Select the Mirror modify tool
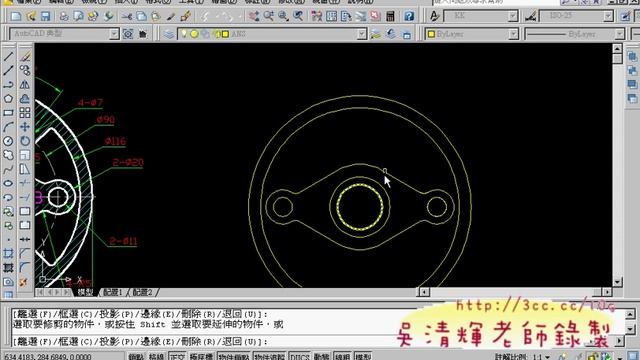The width and height of the screenshot is (640, 360). [25, 84]
